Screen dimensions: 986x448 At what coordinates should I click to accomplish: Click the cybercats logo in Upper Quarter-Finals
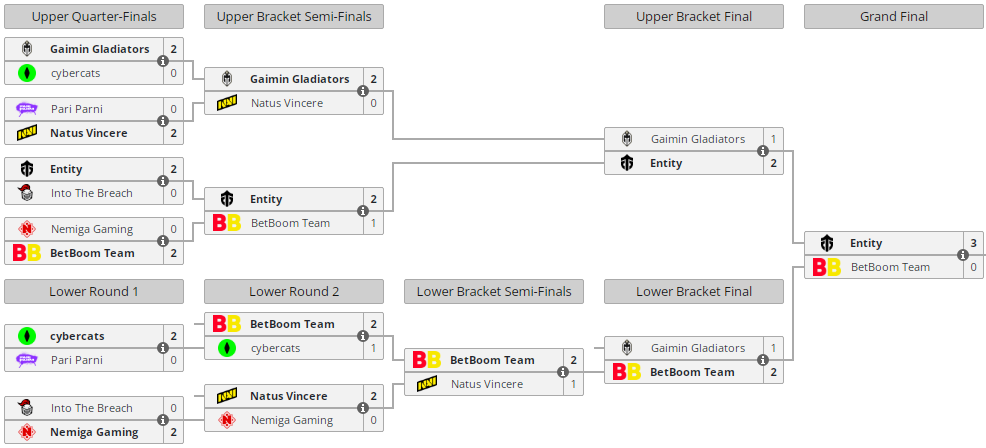(x=27, y=73)
